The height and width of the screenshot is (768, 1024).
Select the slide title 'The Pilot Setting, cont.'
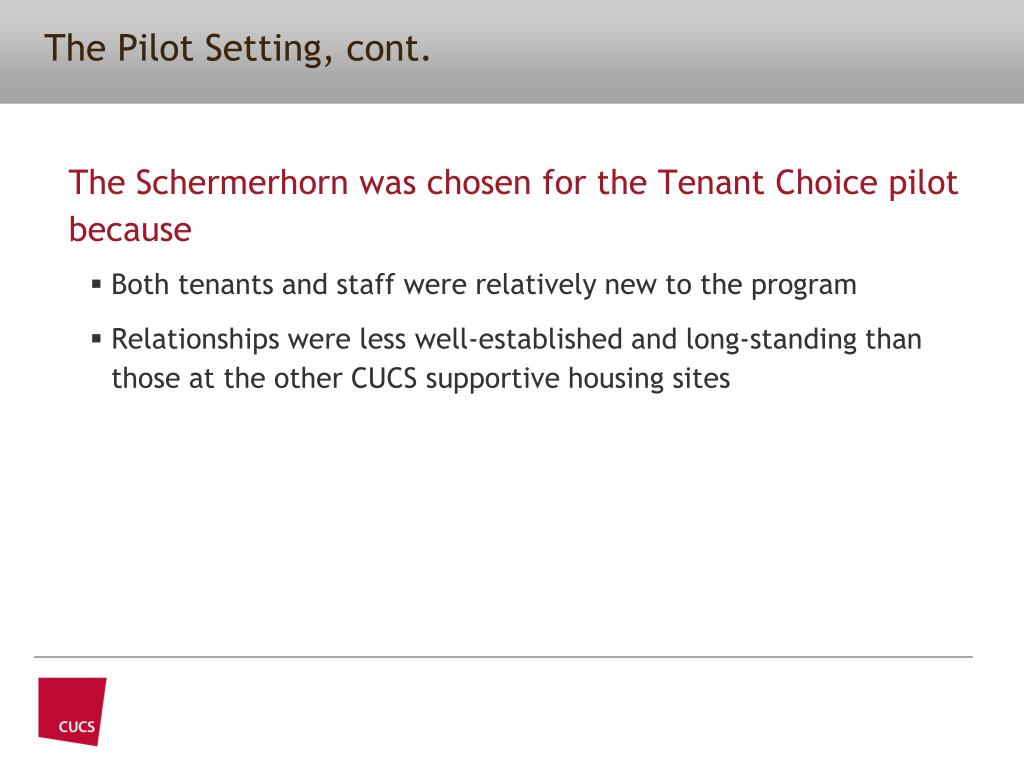click(238, 49)
